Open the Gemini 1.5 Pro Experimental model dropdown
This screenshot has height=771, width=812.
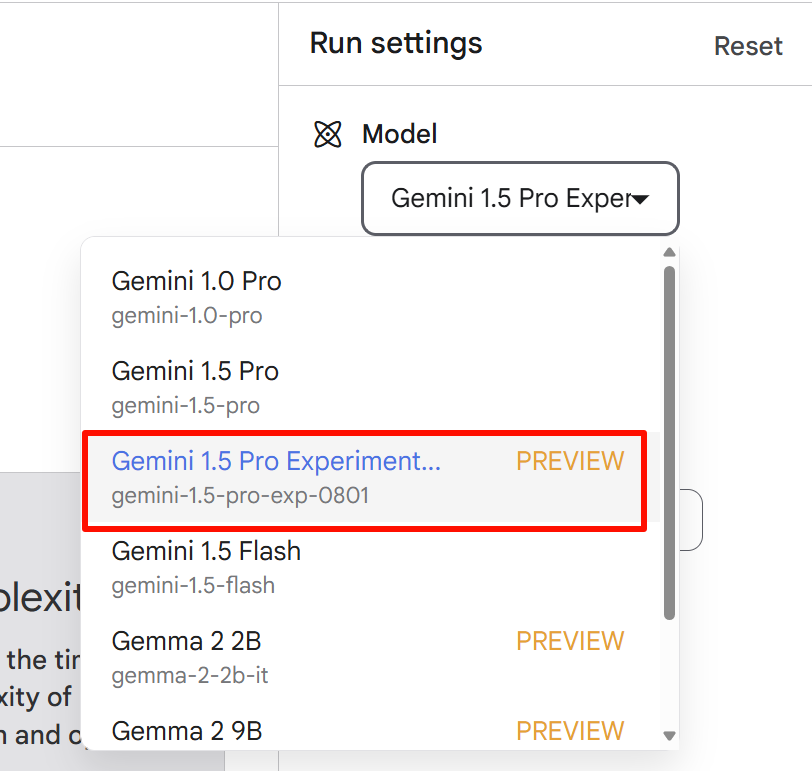(520, 198)
